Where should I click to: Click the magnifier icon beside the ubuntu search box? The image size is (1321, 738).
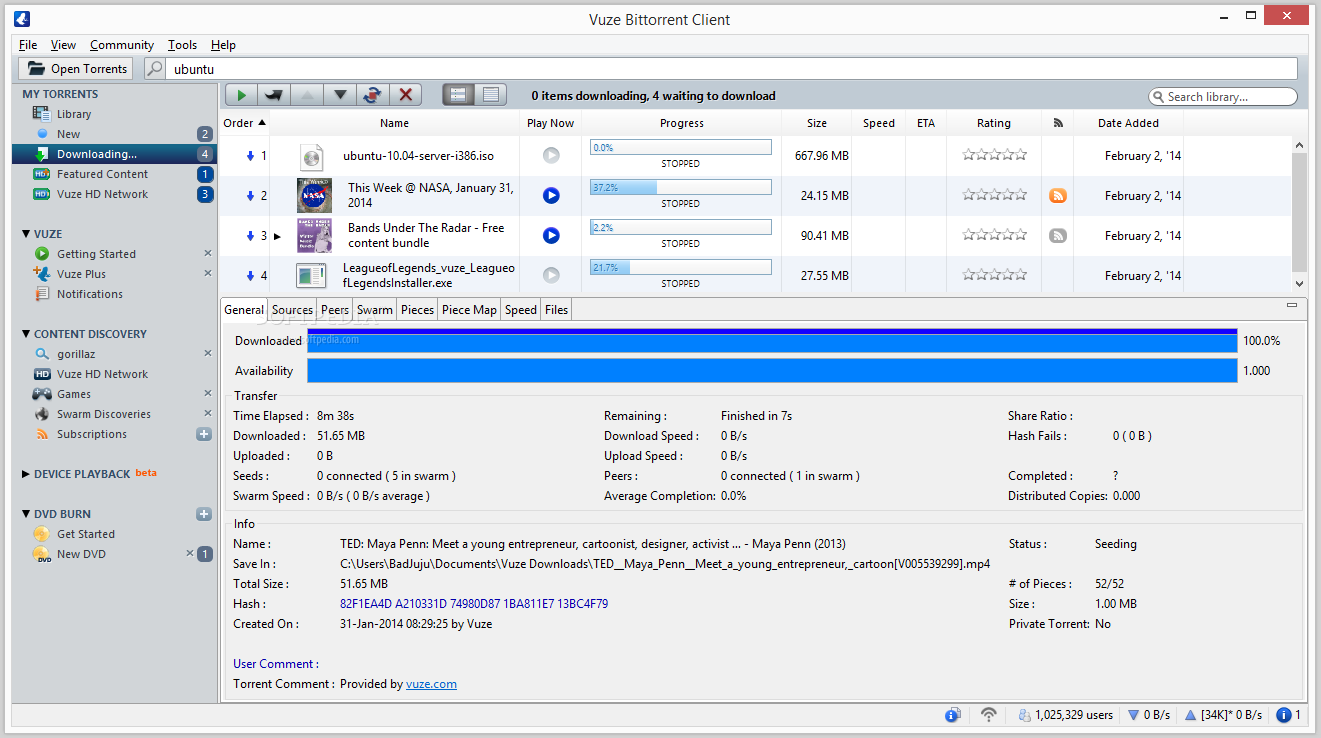(x=155, y=69)
